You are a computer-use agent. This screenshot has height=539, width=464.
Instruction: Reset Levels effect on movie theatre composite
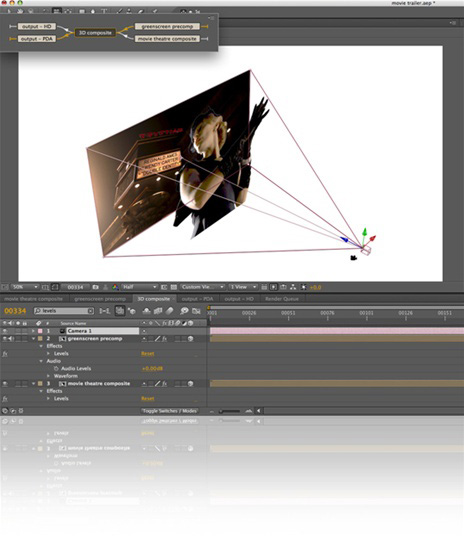point(148,399)
